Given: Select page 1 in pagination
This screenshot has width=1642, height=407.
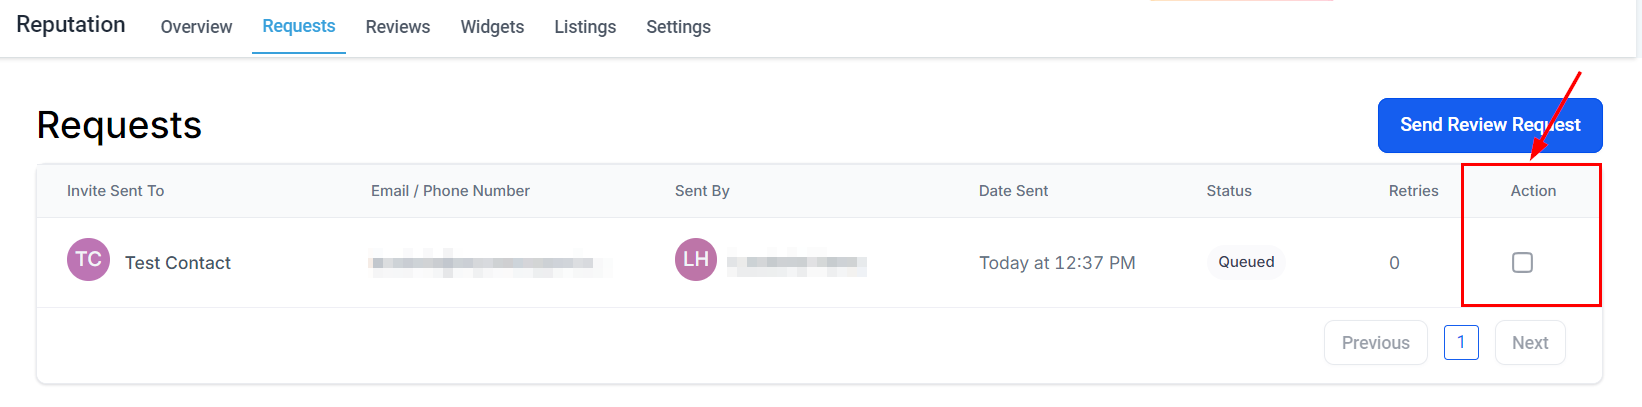Looking at the screenshot, I should (x=1461, y=343).
